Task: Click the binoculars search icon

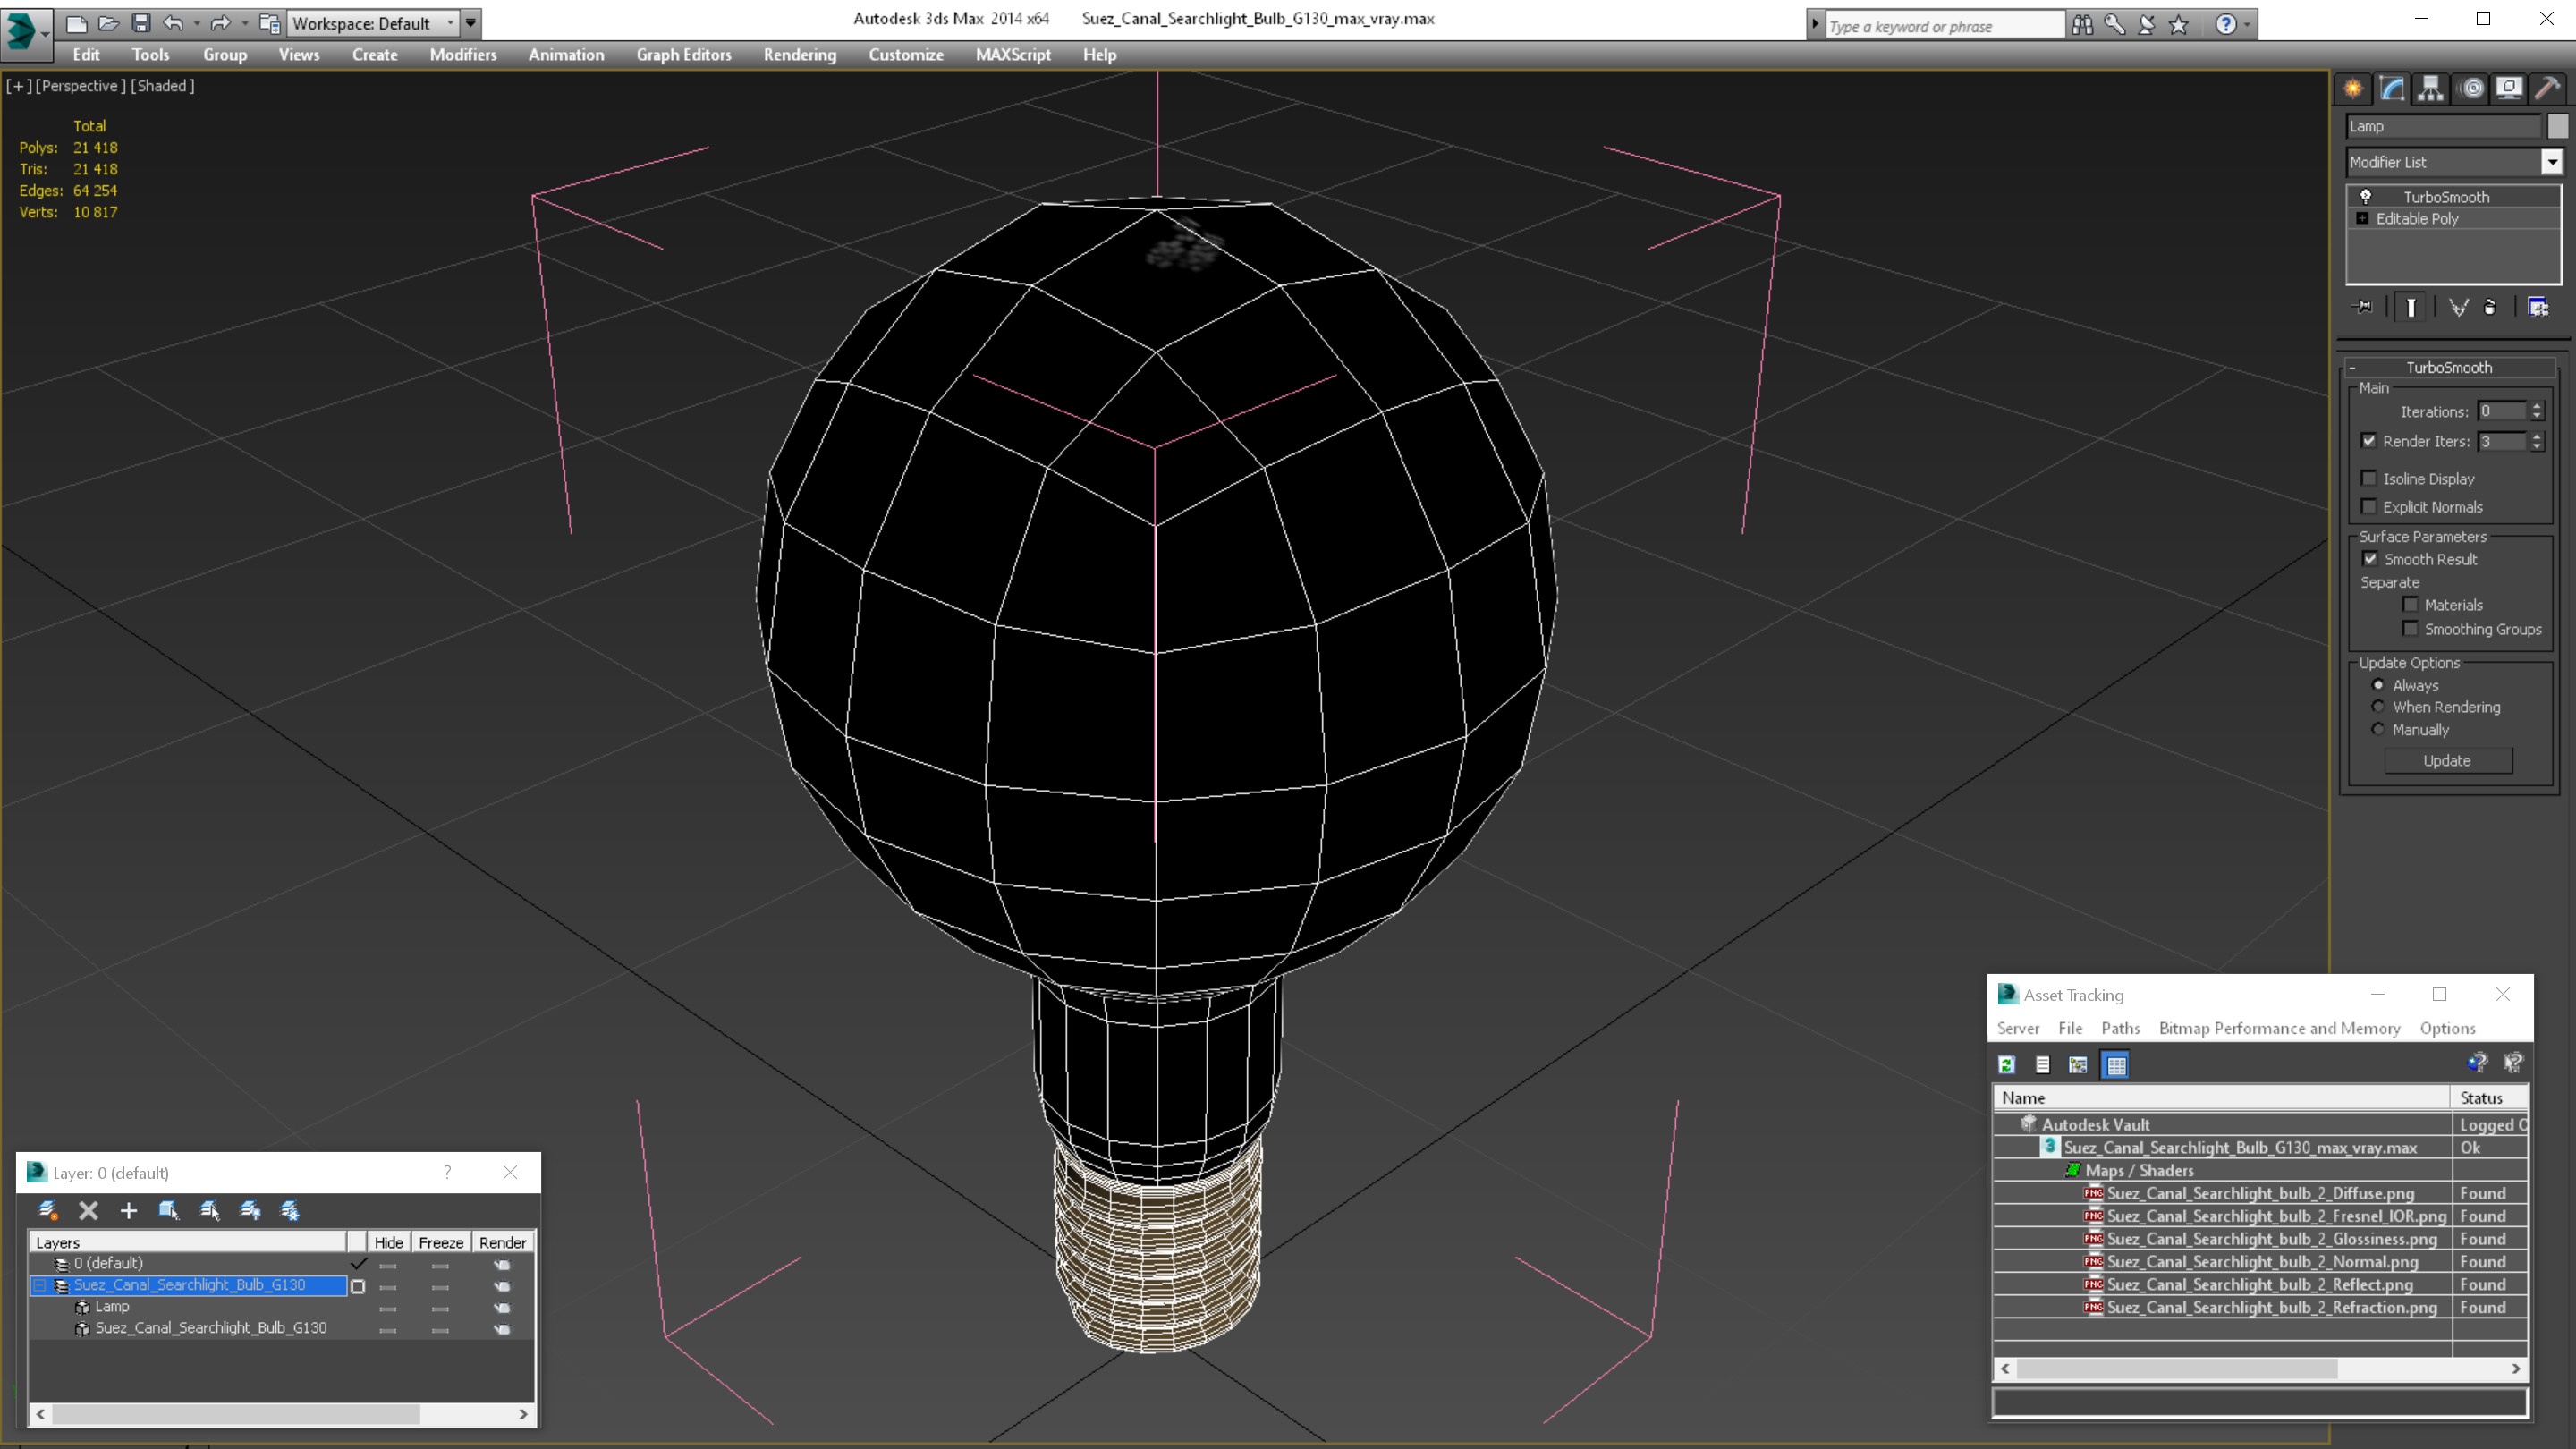Action: point(2082,25)
